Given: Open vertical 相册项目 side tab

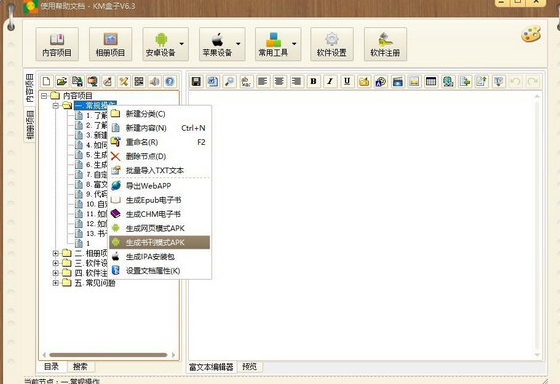Looking at the screenshot, I should tap(30, 125).
